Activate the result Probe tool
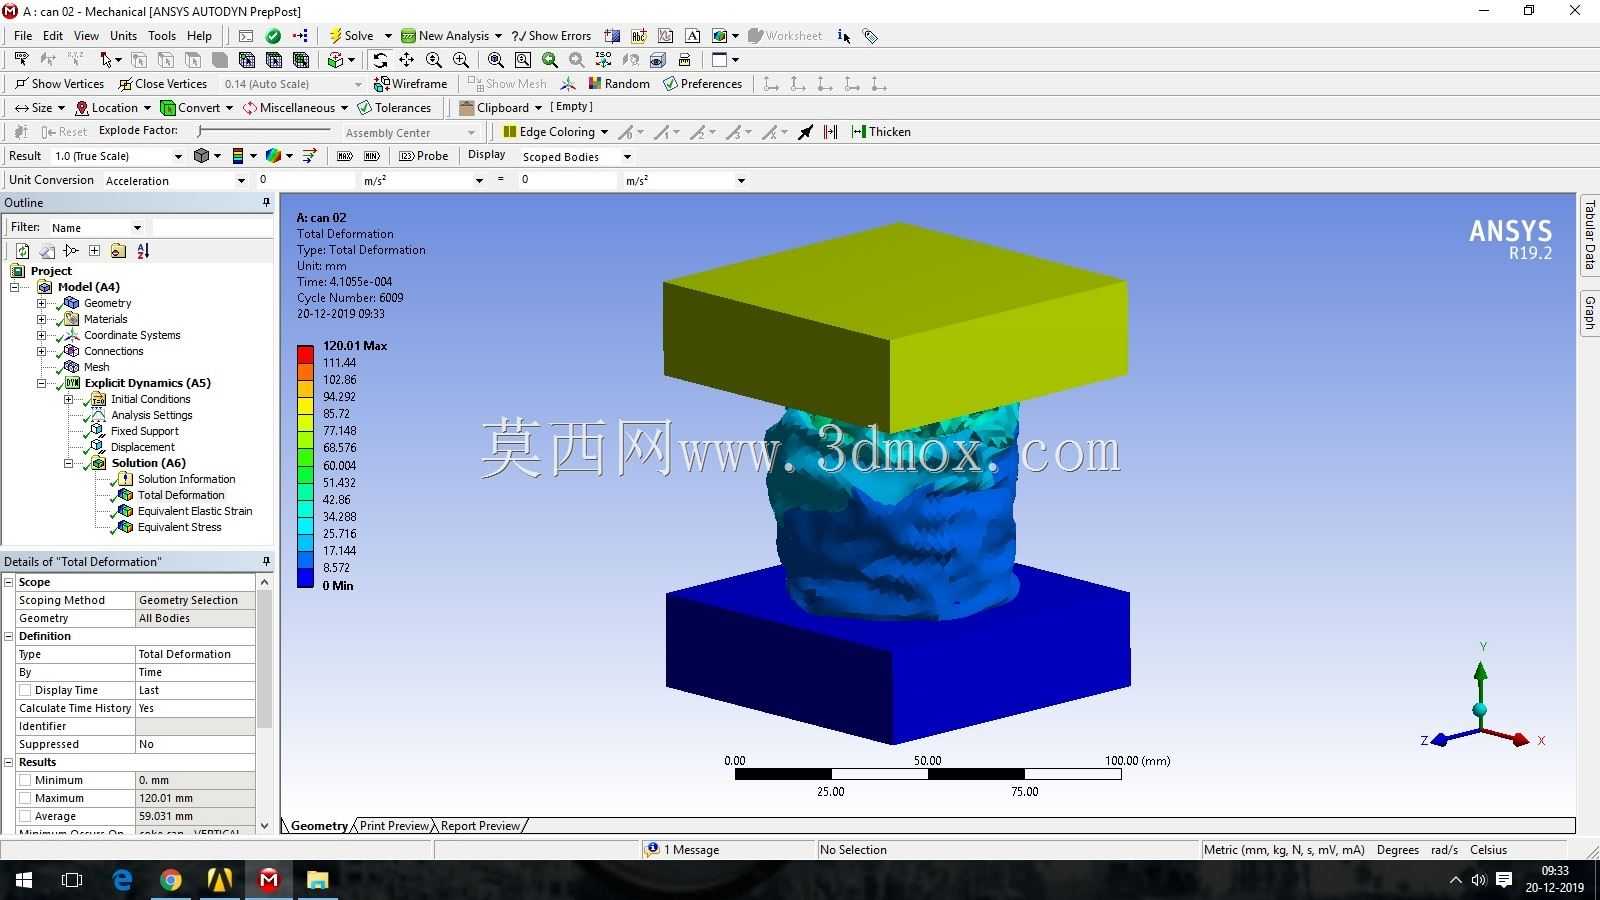 424,156
